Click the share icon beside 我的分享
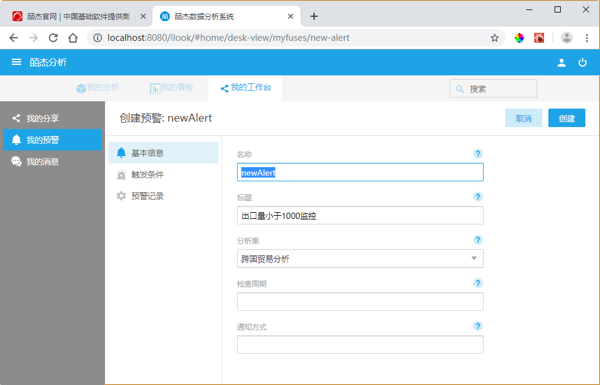 tap(16, 118)
